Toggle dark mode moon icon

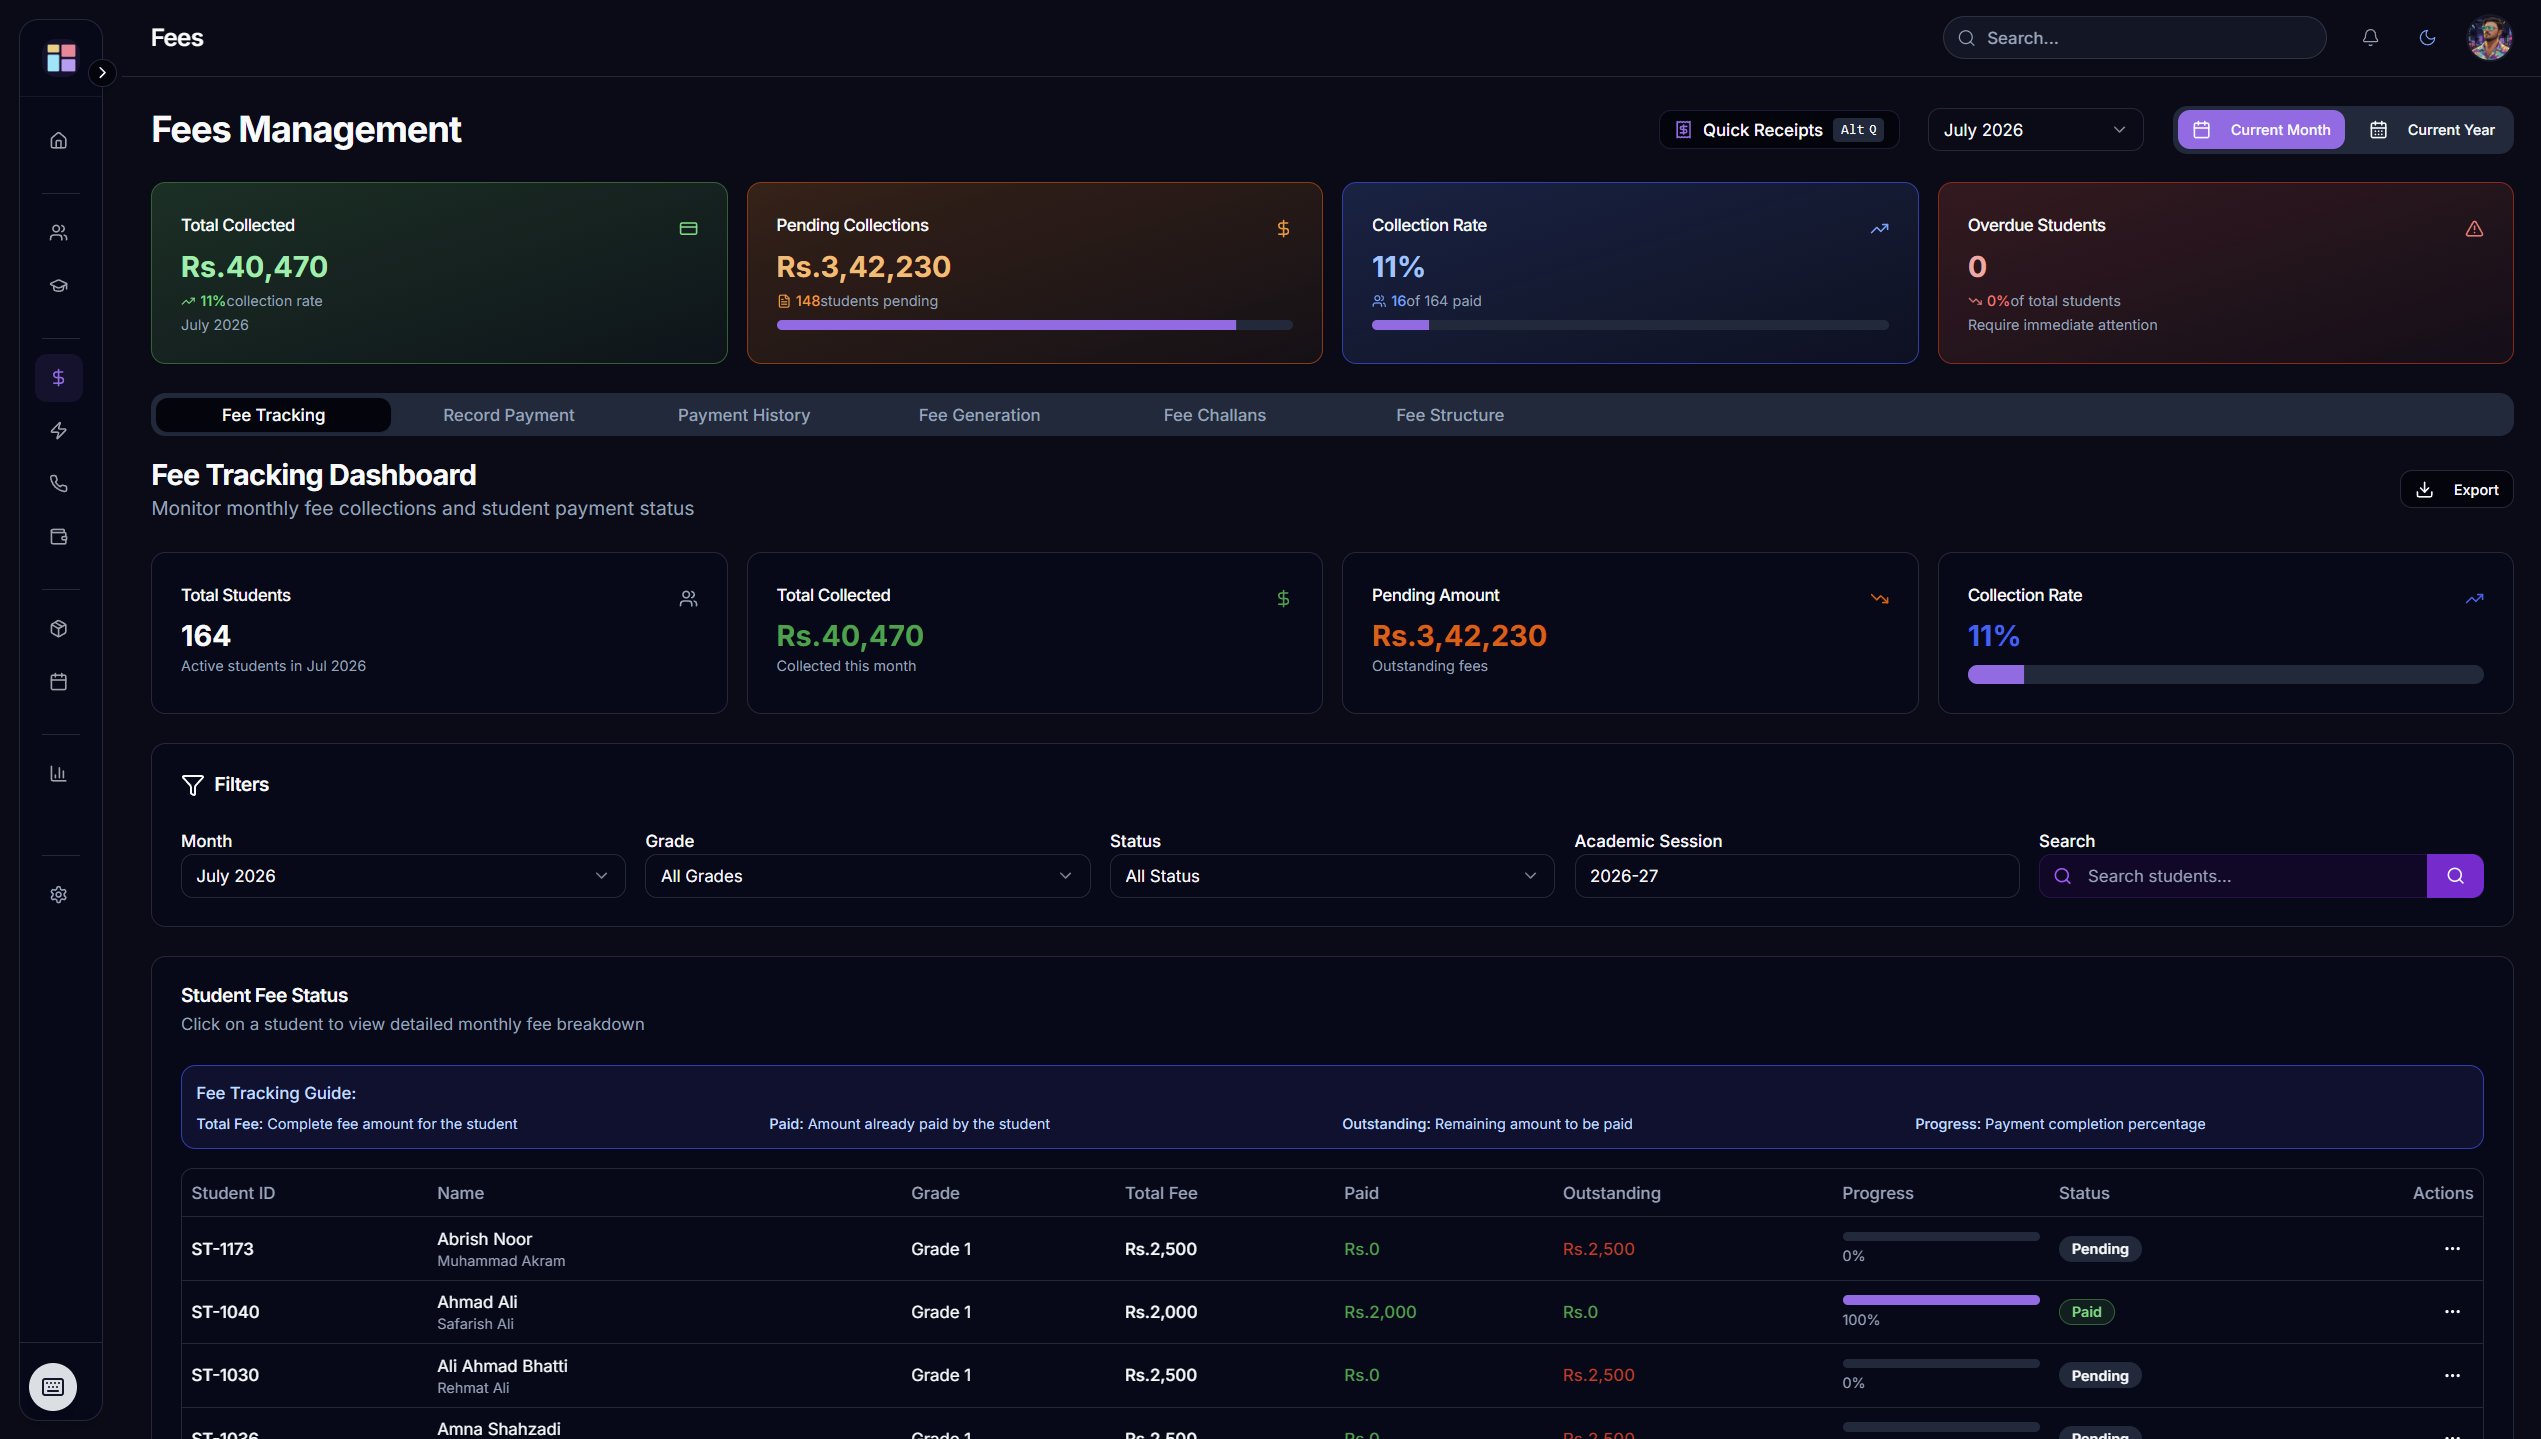[2427, 38]
